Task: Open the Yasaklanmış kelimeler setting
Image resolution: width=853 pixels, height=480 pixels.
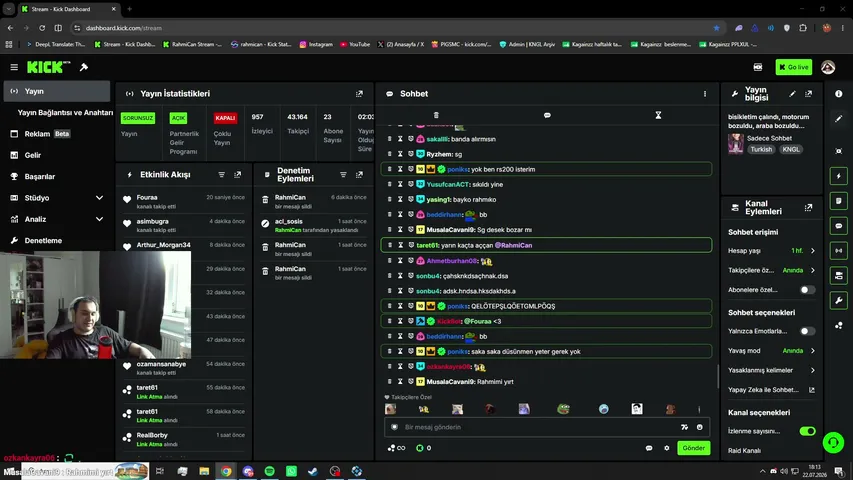Action: pyautogui.click(x=771, y=371)
